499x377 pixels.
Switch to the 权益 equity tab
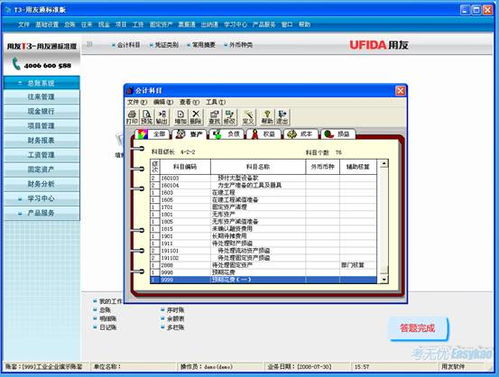coord(264,134)
